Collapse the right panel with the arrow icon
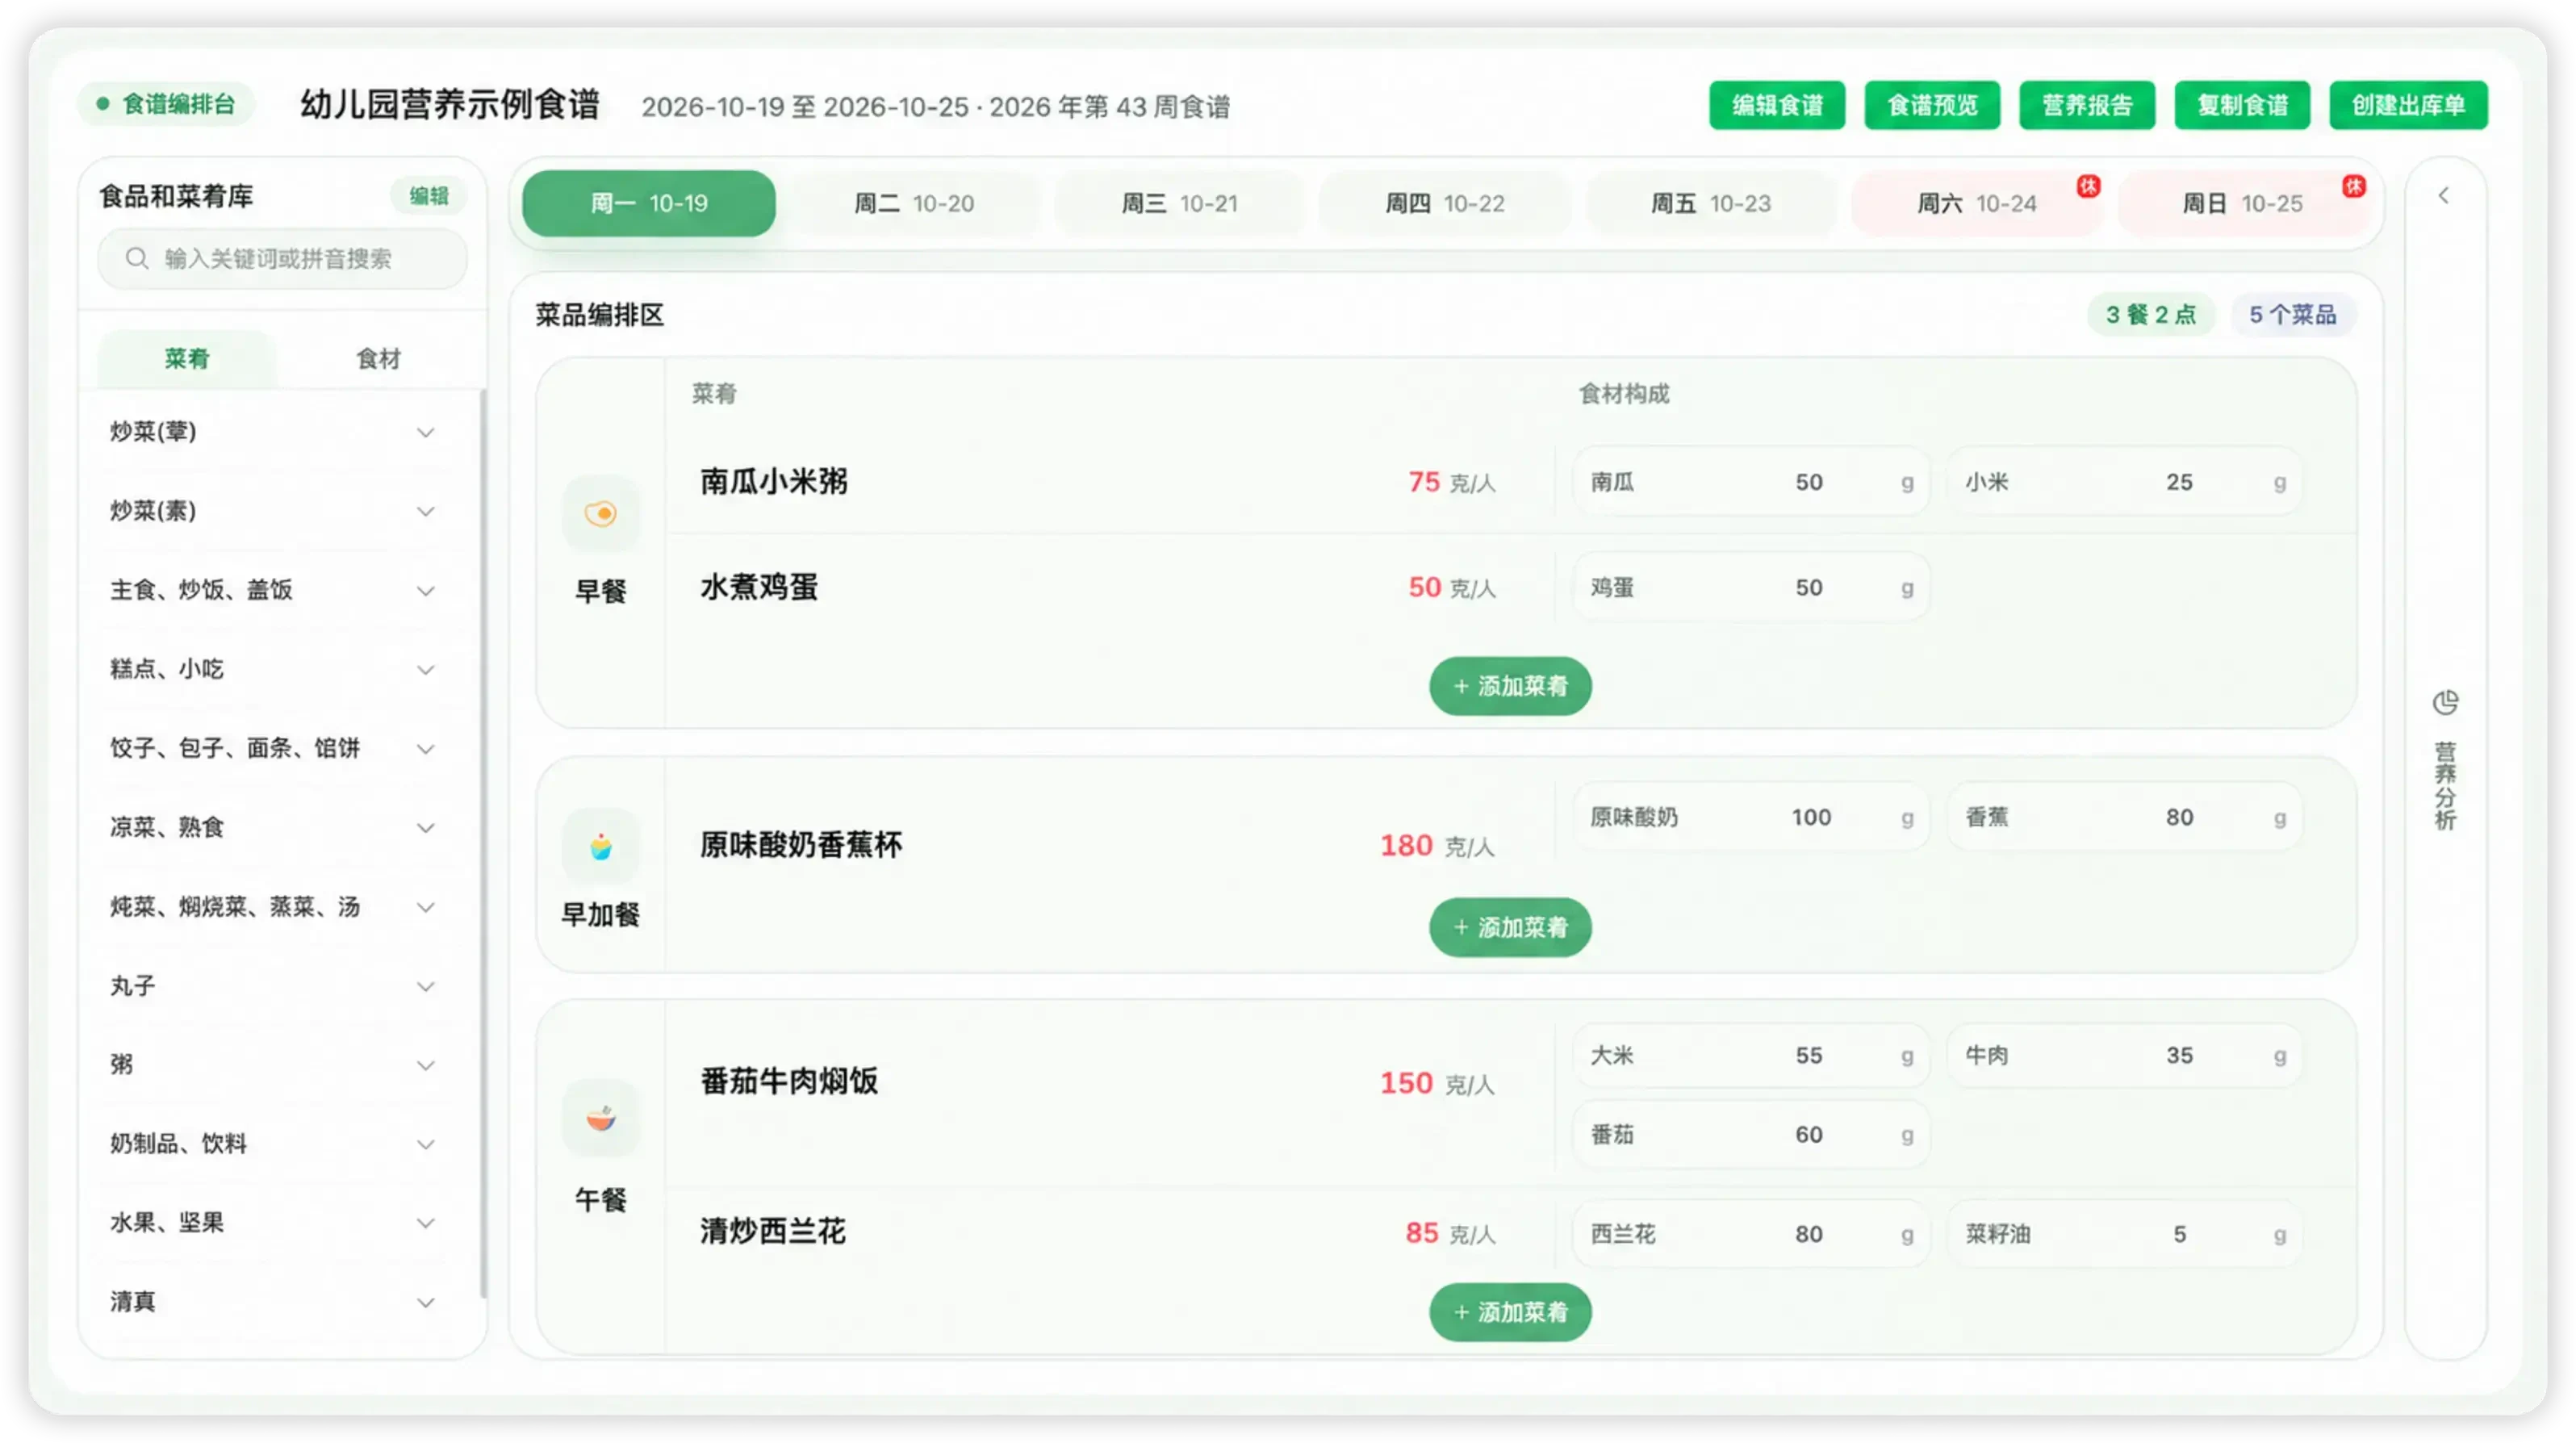 click(2444, 196)
